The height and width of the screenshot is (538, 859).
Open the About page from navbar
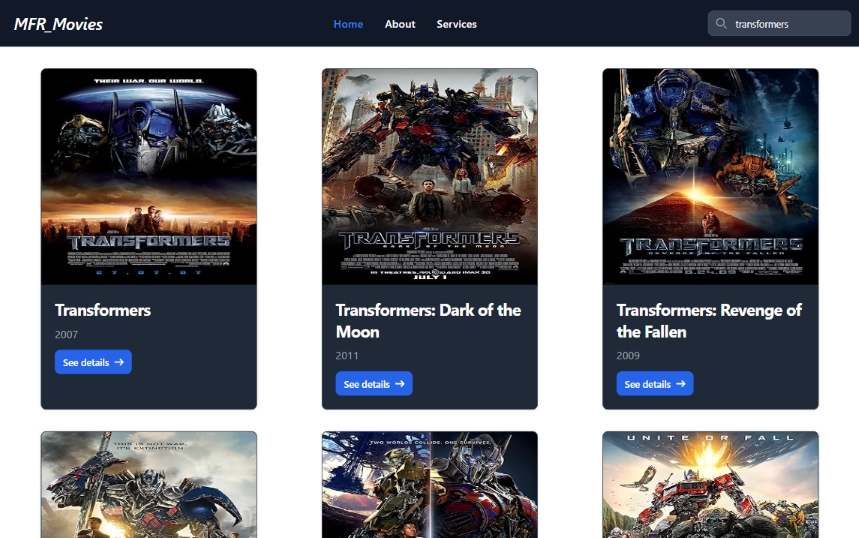point(400,24)
